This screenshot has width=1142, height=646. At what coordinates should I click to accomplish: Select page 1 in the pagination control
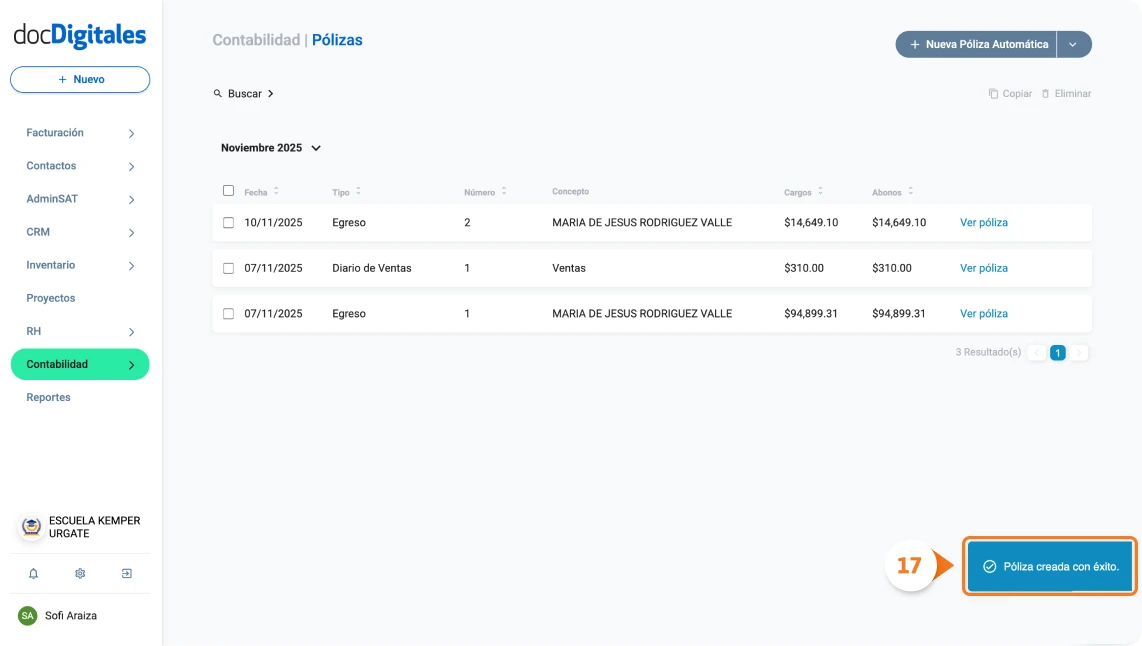1057,352
